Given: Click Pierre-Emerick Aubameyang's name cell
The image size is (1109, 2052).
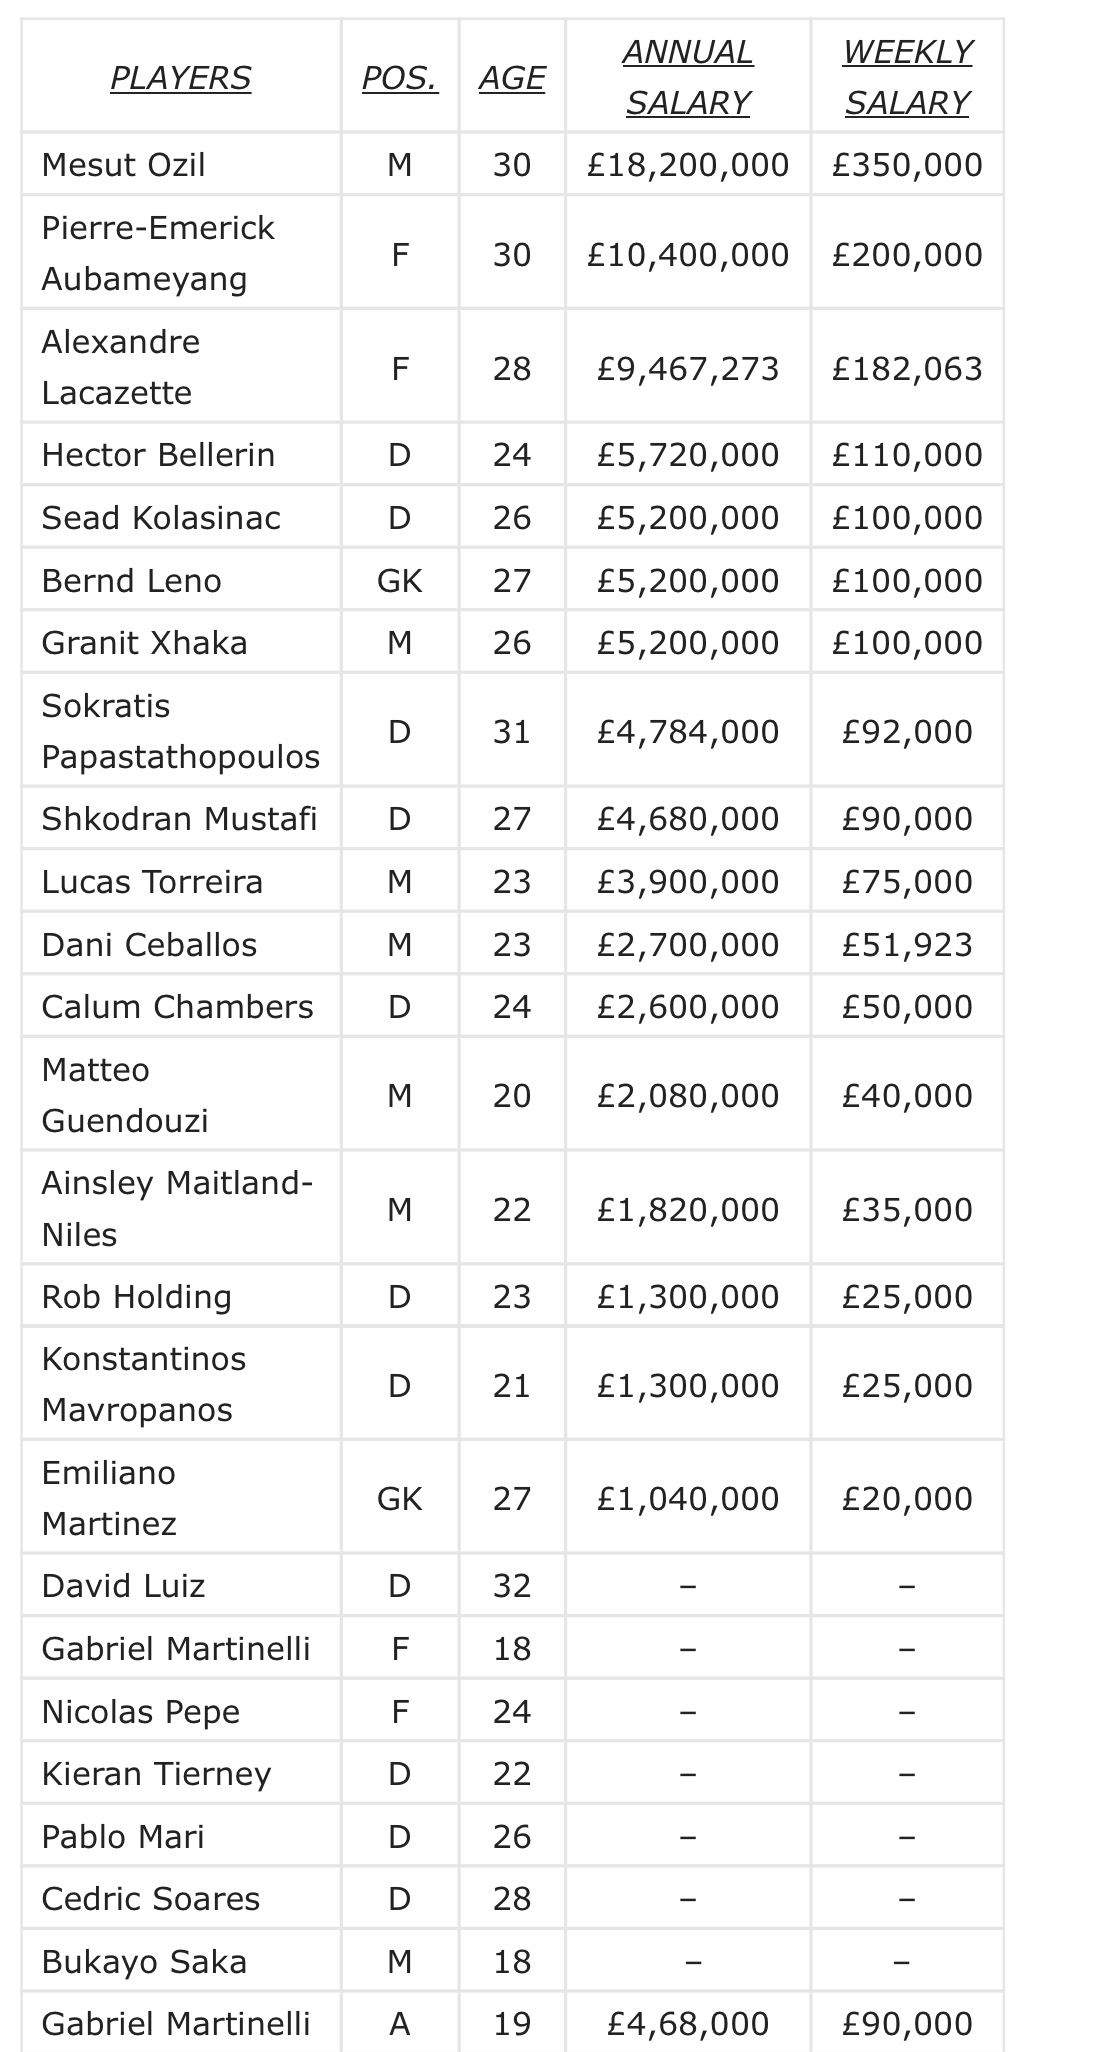Looking at the screenshot, I should coord(157,253).
